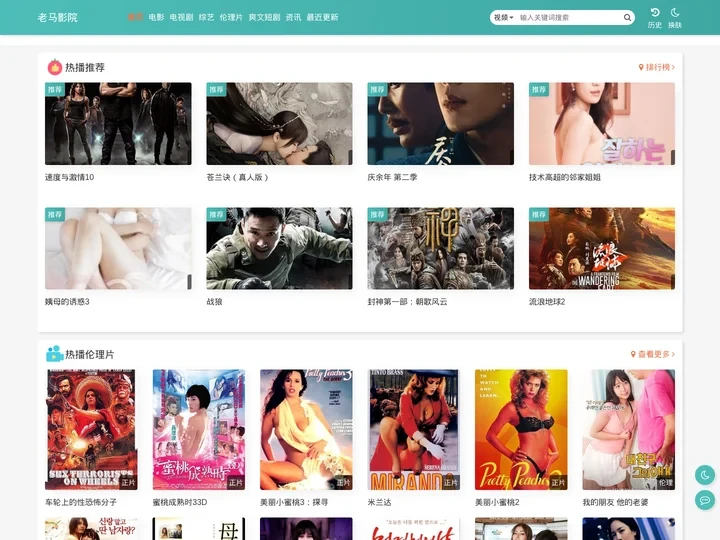Viewport: 720px width, 540px height.
Task: Click the 热播推荐 flame icon
Action: point(55,67)
